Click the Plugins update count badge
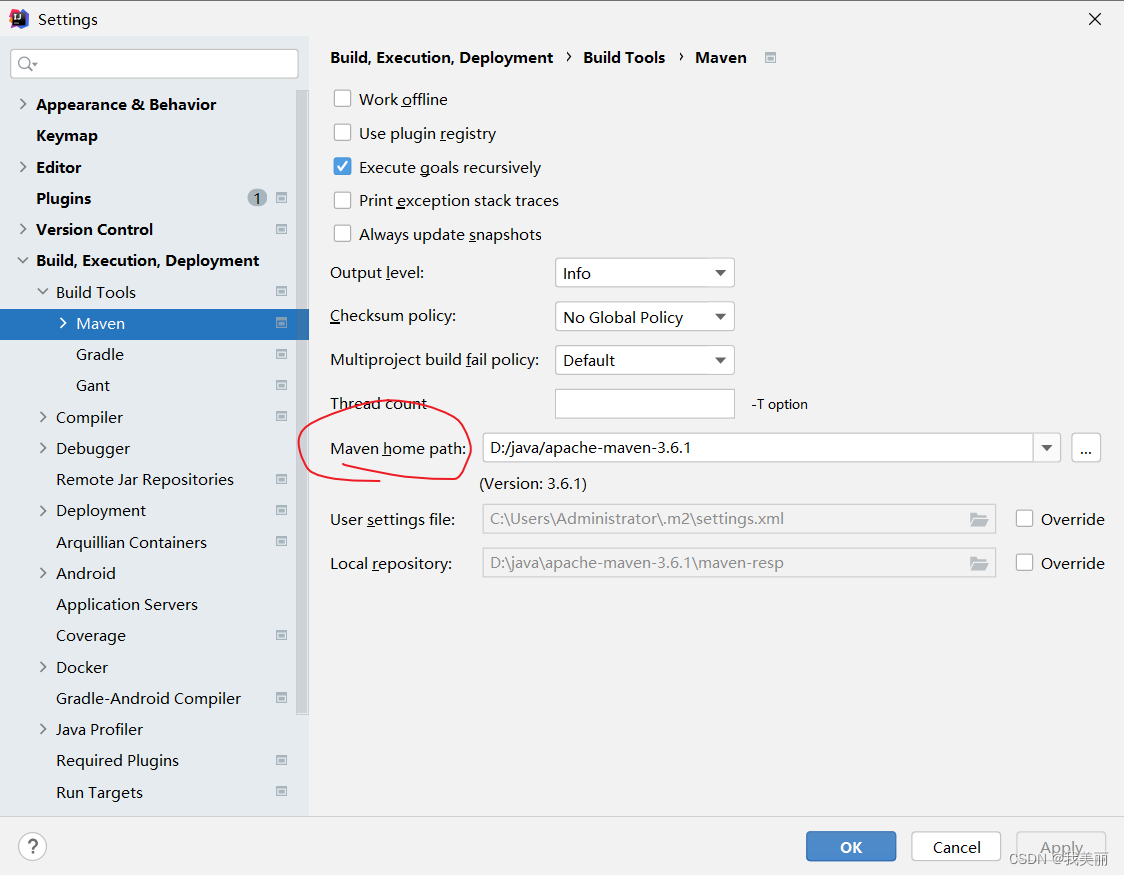 click(257, 198)
